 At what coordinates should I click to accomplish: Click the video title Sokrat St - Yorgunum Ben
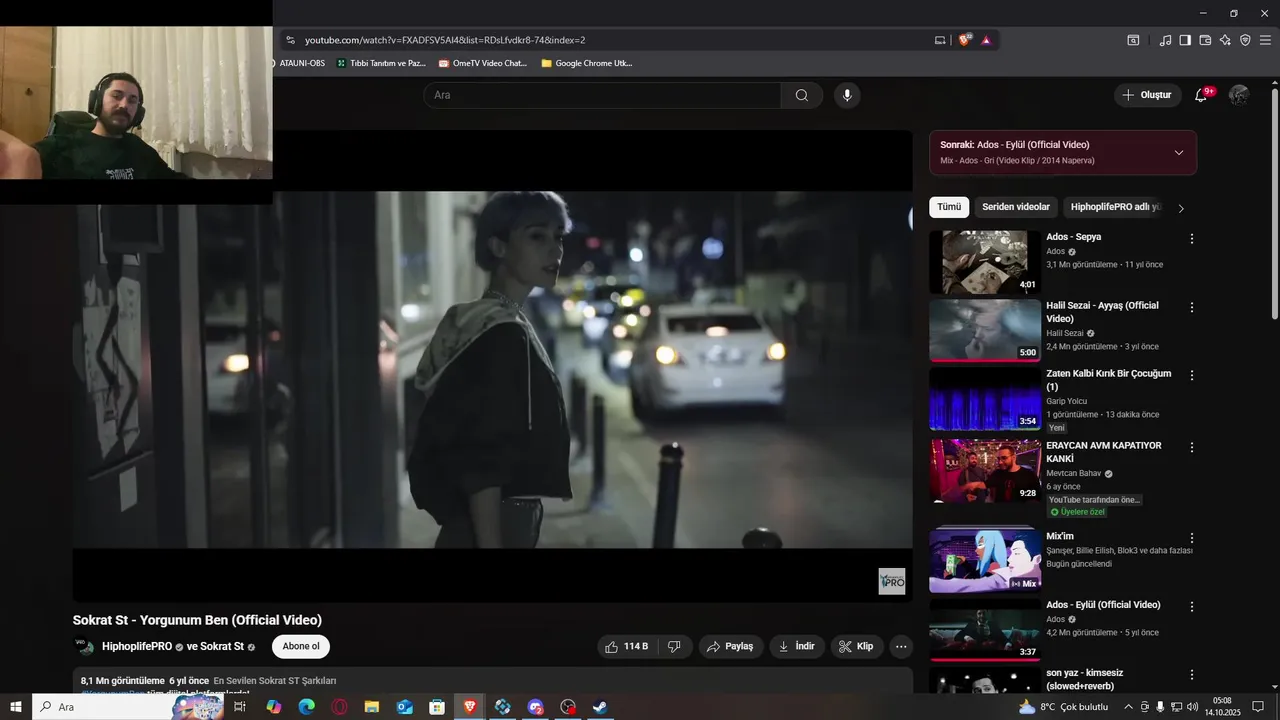click(x=197, y=620)
